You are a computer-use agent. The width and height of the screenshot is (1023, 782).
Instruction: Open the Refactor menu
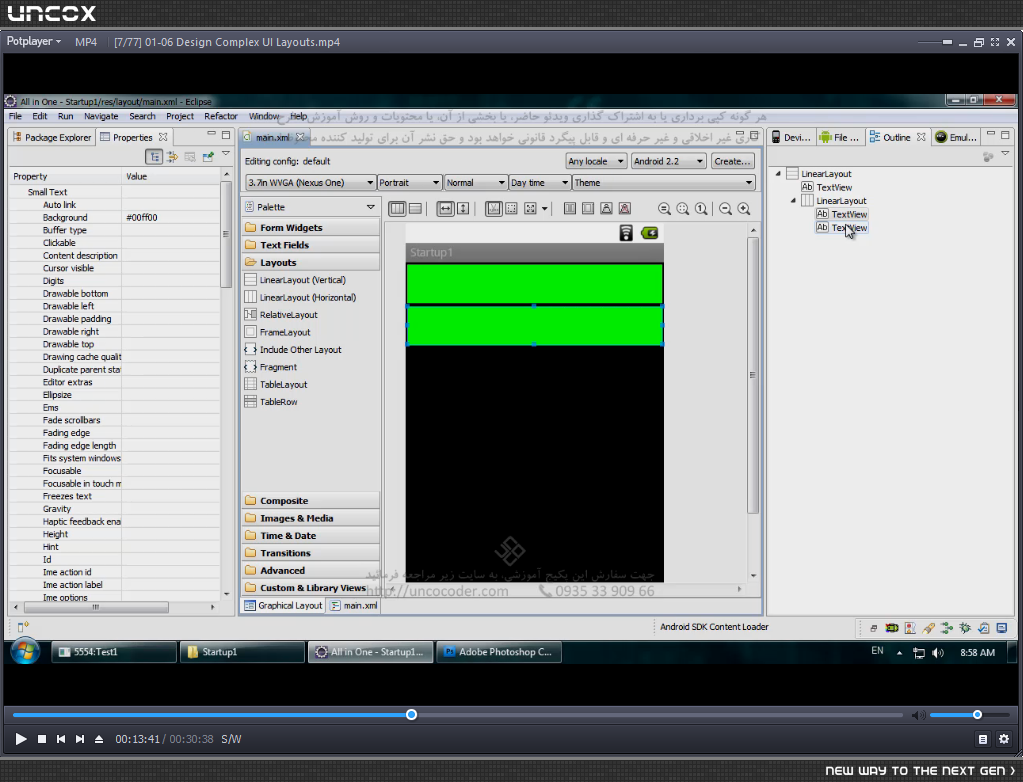[221, 116]
